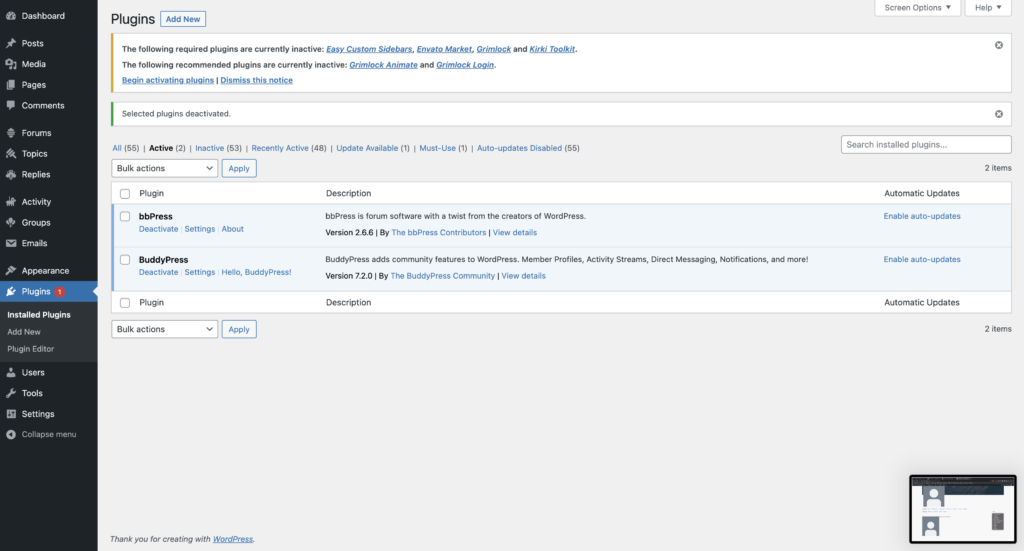
Task: Click the bottom Apply button
Action: coord(239,329)
